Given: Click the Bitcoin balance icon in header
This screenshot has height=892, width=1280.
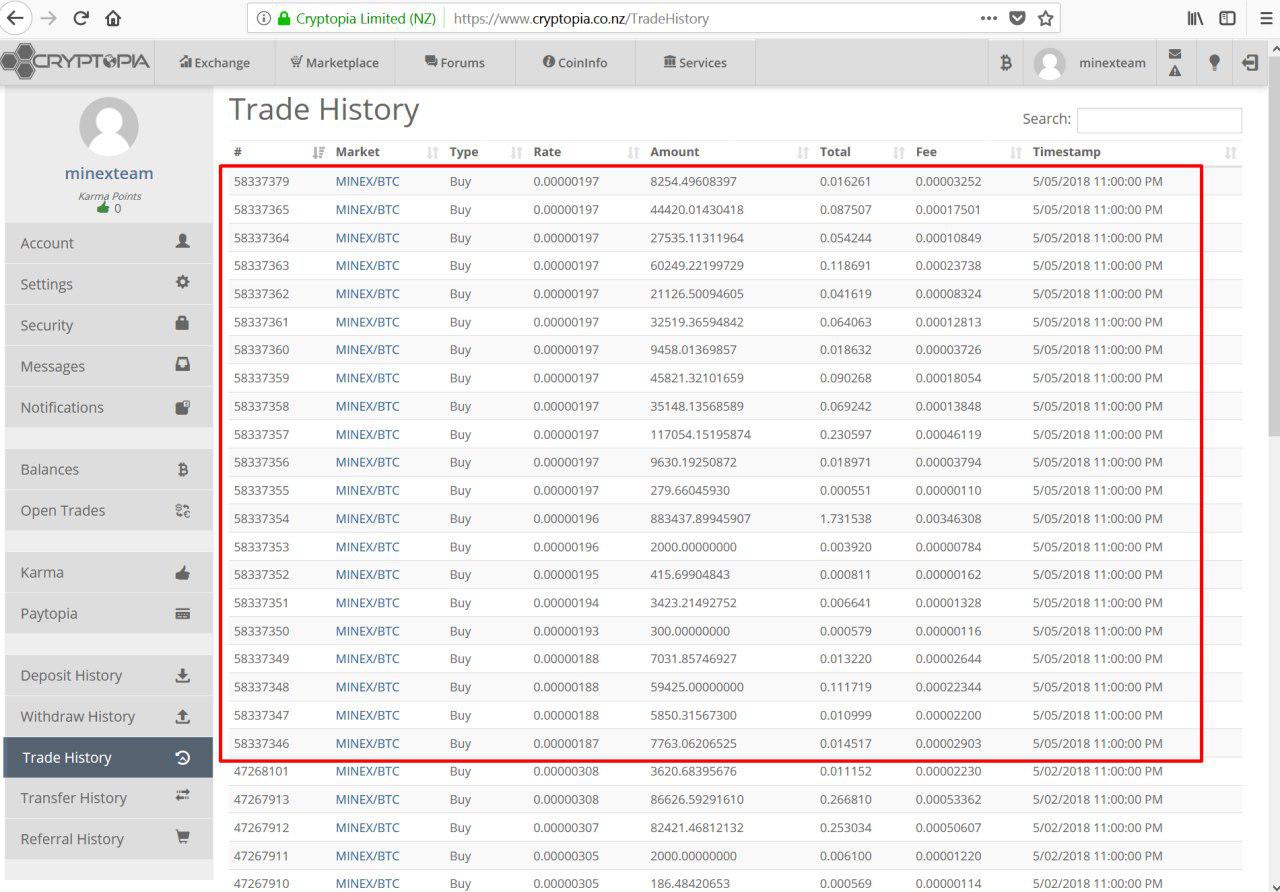Looking at the screenshot, I should coord(1006,62).
